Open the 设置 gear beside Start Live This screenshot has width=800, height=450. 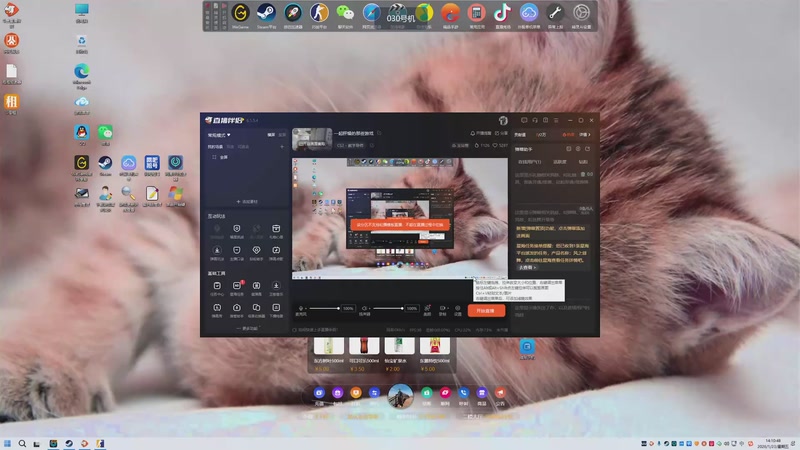[x=458, y=310]
